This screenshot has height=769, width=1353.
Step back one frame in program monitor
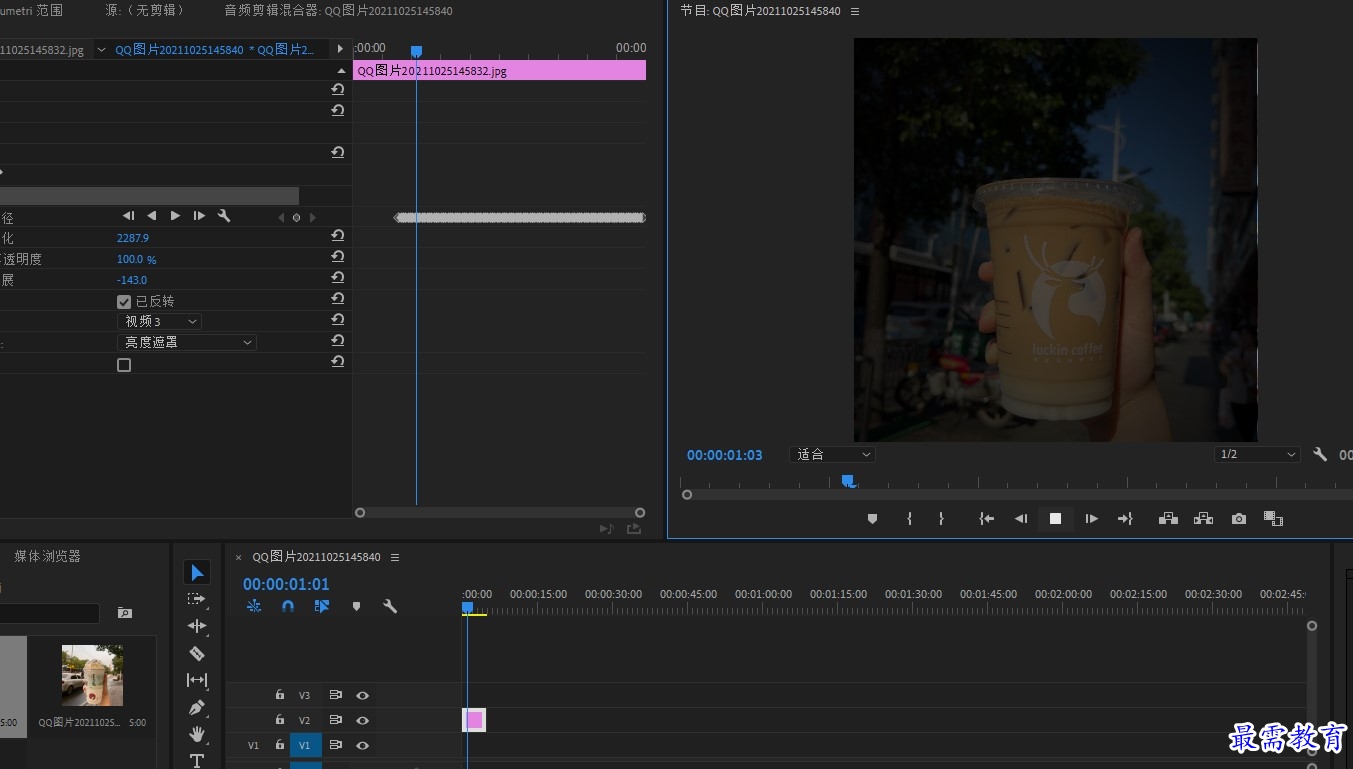tap(1021, 519)
